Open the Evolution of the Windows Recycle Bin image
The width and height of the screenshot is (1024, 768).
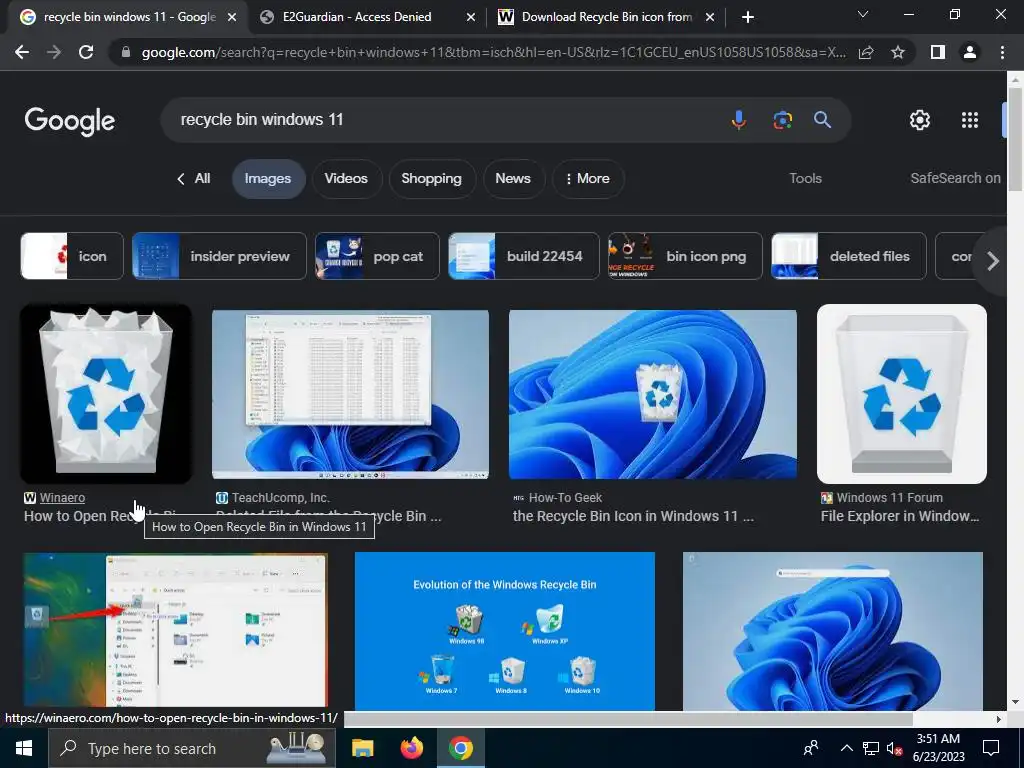point(504,632)
